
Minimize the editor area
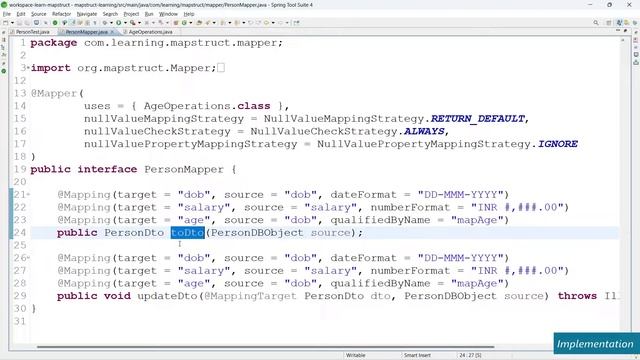pos(618,31)
